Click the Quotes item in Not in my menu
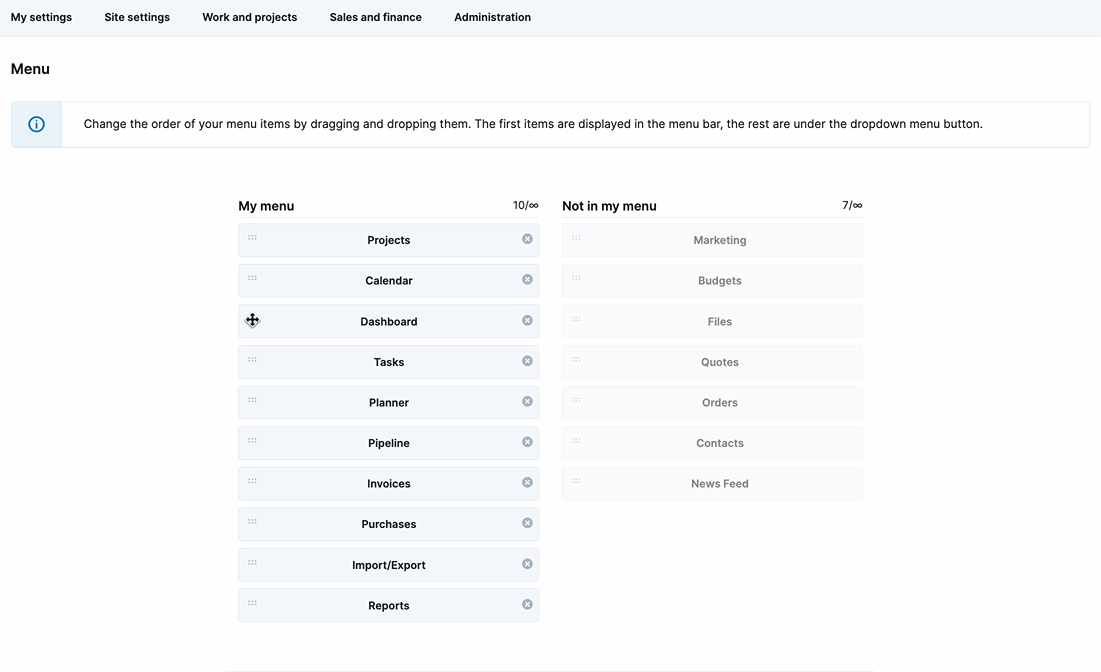This screenshot has height=672, width=1101. tap(712, 362)
